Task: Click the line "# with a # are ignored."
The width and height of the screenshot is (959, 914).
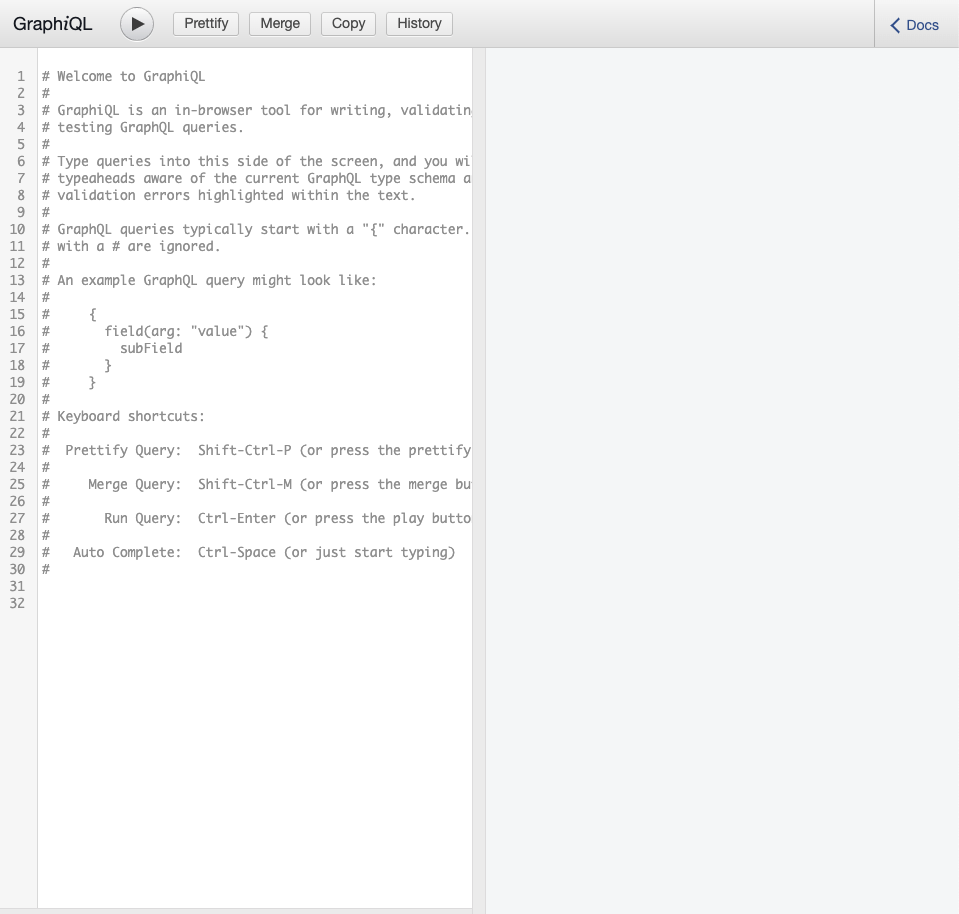Action: point(131,246)
